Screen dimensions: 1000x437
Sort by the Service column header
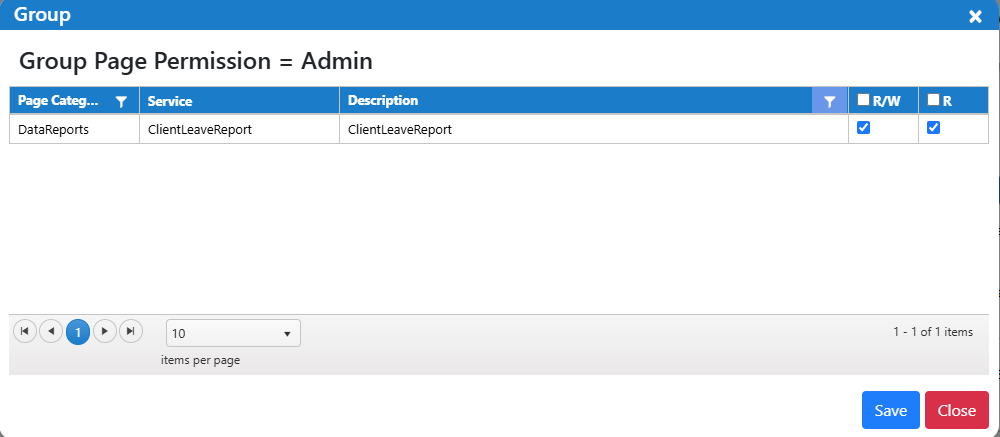[x=170, y=101]
